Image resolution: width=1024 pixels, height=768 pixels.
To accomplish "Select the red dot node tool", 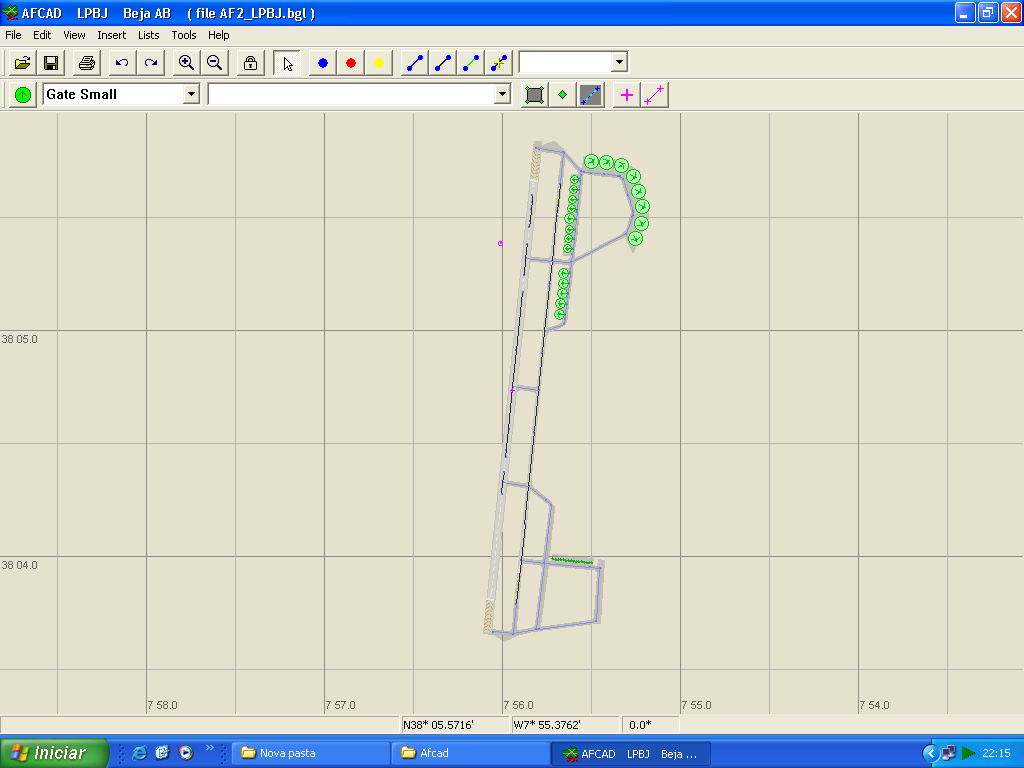I will point(351,63).
